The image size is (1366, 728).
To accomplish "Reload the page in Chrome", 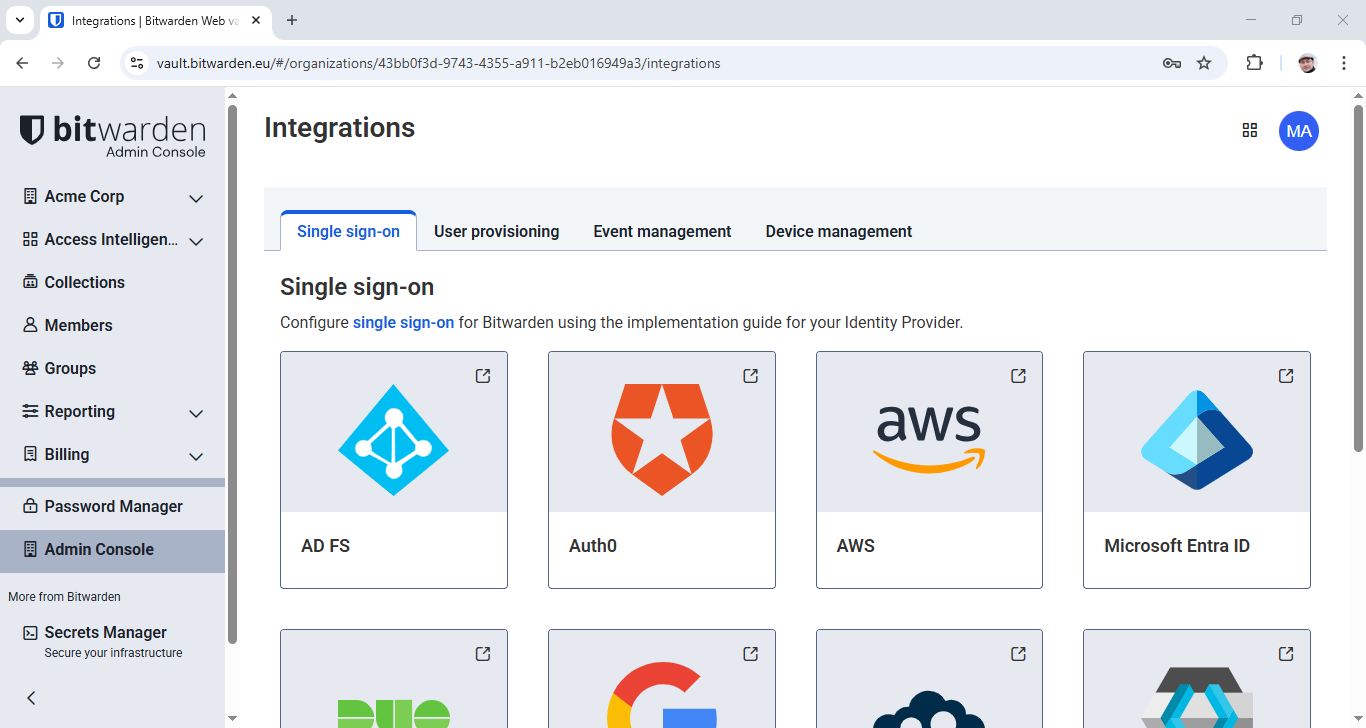I will coord(94,63).
